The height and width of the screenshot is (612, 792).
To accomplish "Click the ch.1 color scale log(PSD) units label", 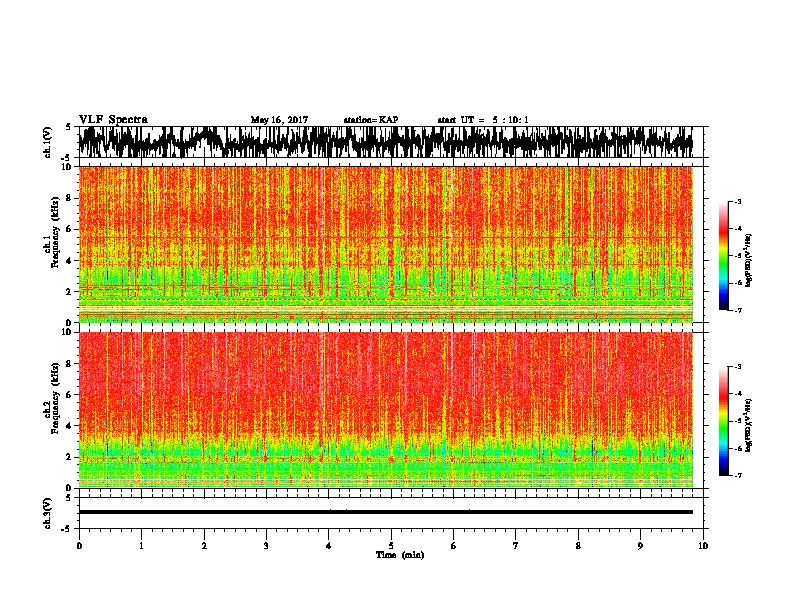I will point(748,261).
